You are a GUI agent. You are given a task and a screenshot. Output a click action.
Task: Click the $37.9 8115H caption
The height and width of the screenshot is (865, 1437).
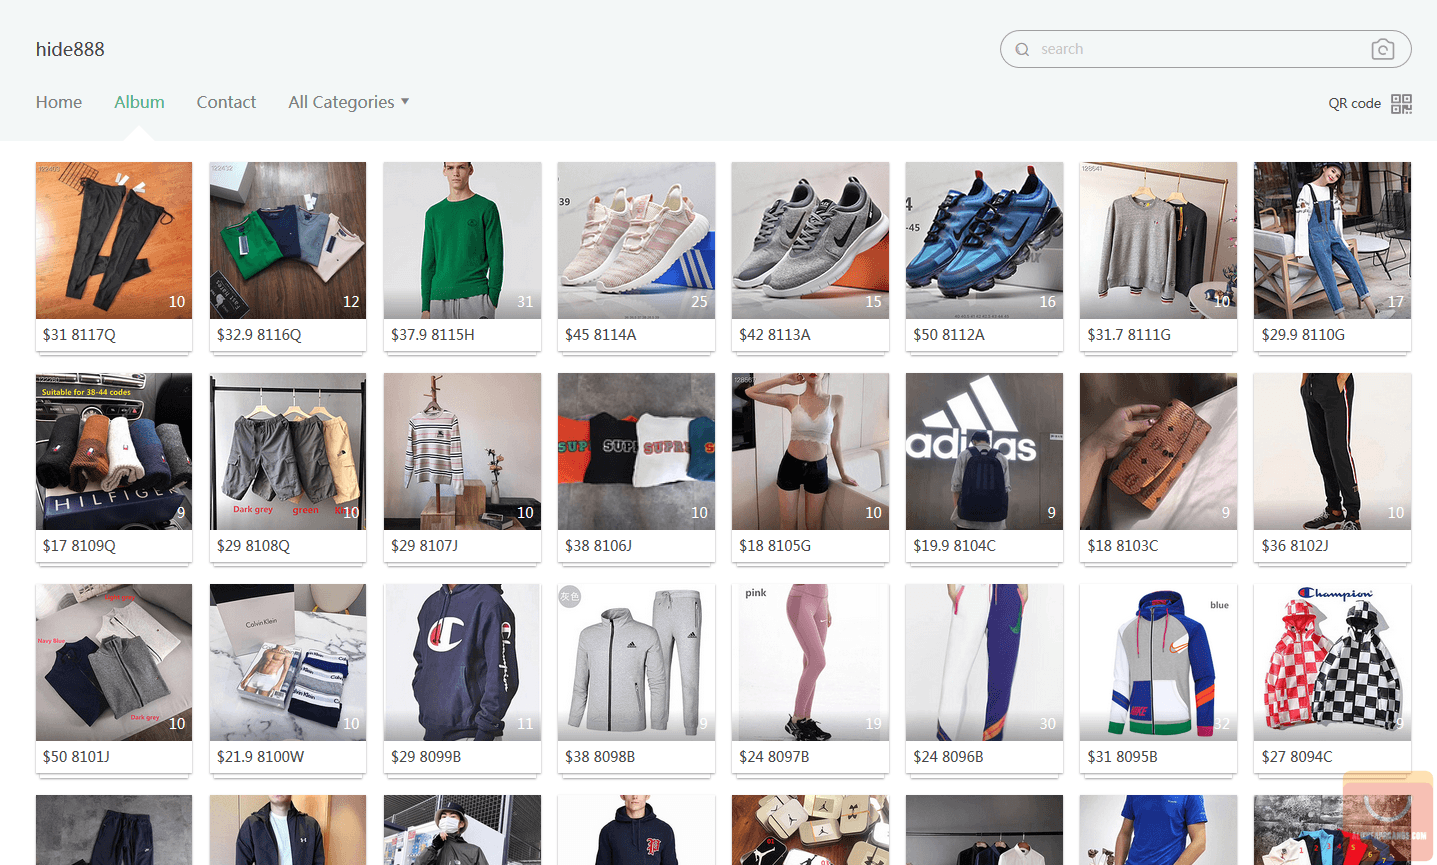pos(433,335)
